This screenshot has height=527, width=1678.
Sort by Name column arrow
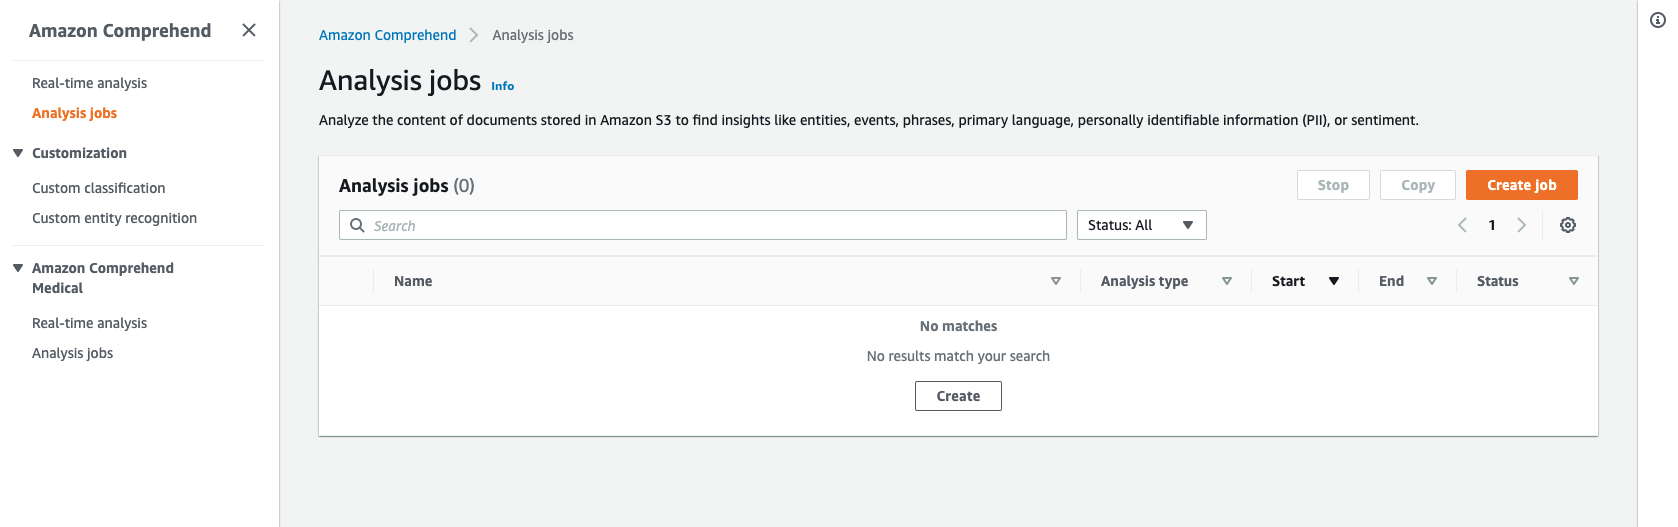pos(1056,281)
